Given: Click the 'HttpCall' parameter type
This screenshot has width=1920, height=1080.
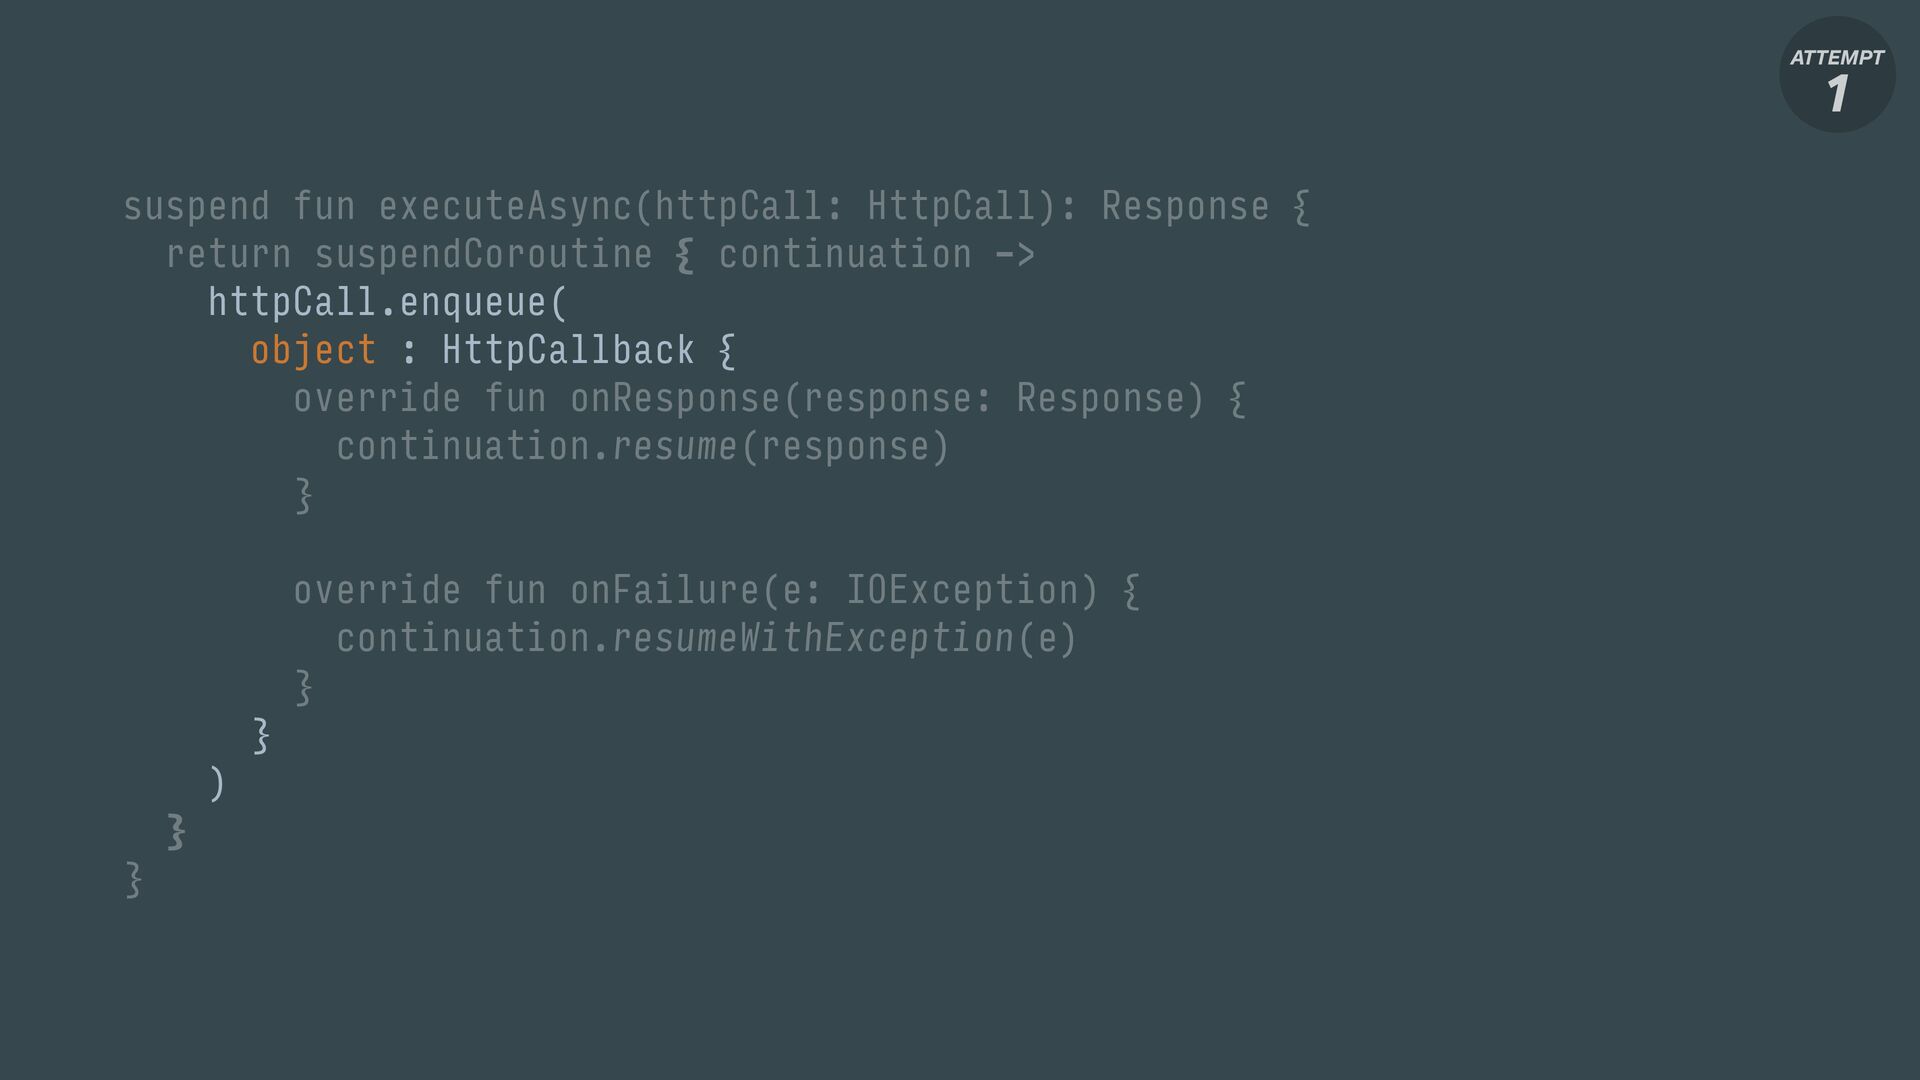Looking at the screenshot, I should click(x=951, y=207).
